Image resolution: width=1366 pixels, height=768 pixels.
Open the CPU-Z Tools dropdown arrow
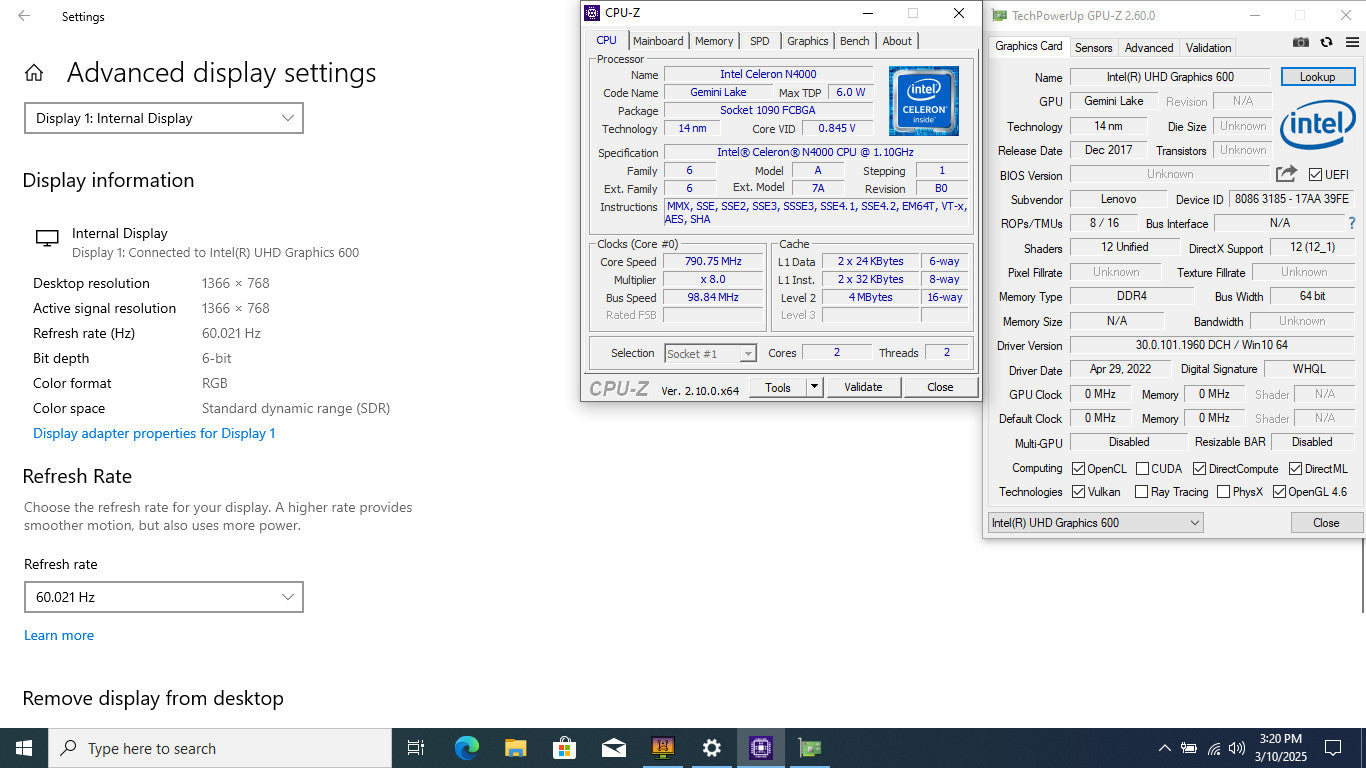click(x=815, y=387)
